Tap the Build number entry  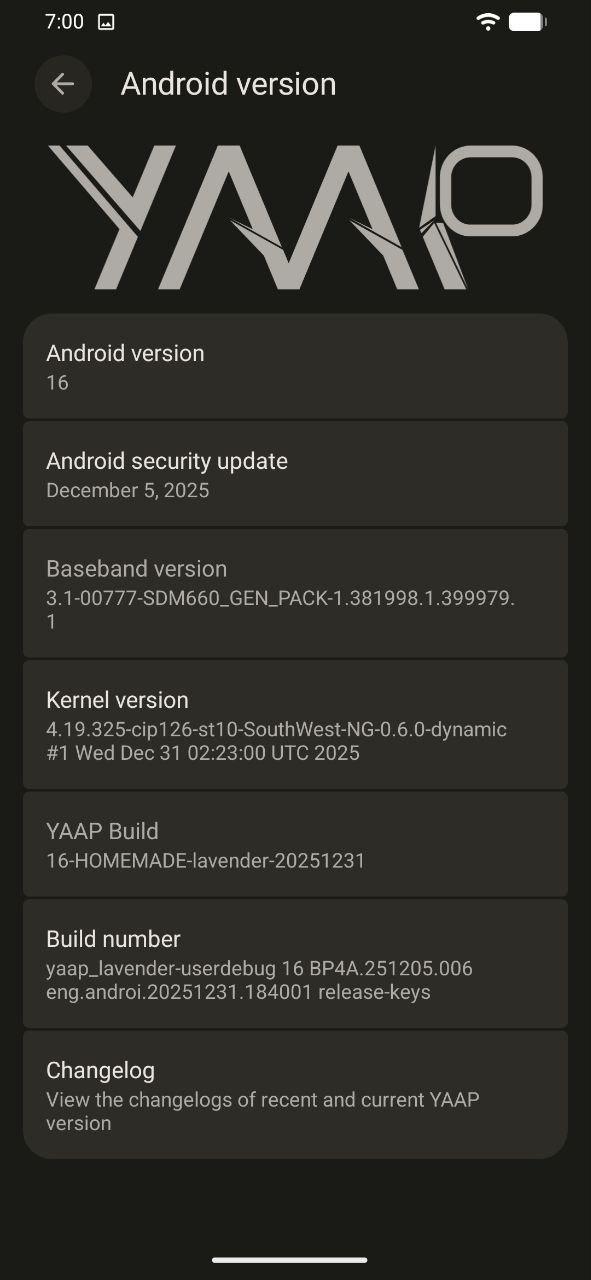(x=295, y=964)
